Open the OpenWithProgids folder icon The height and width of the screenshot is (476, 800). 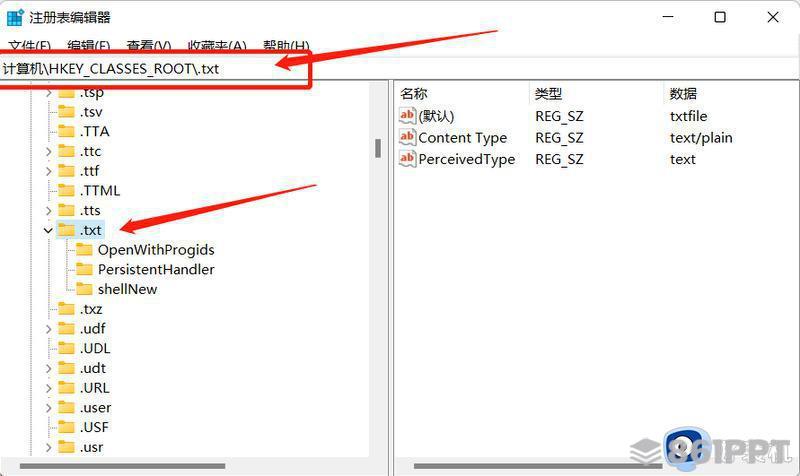click(84, 249)
